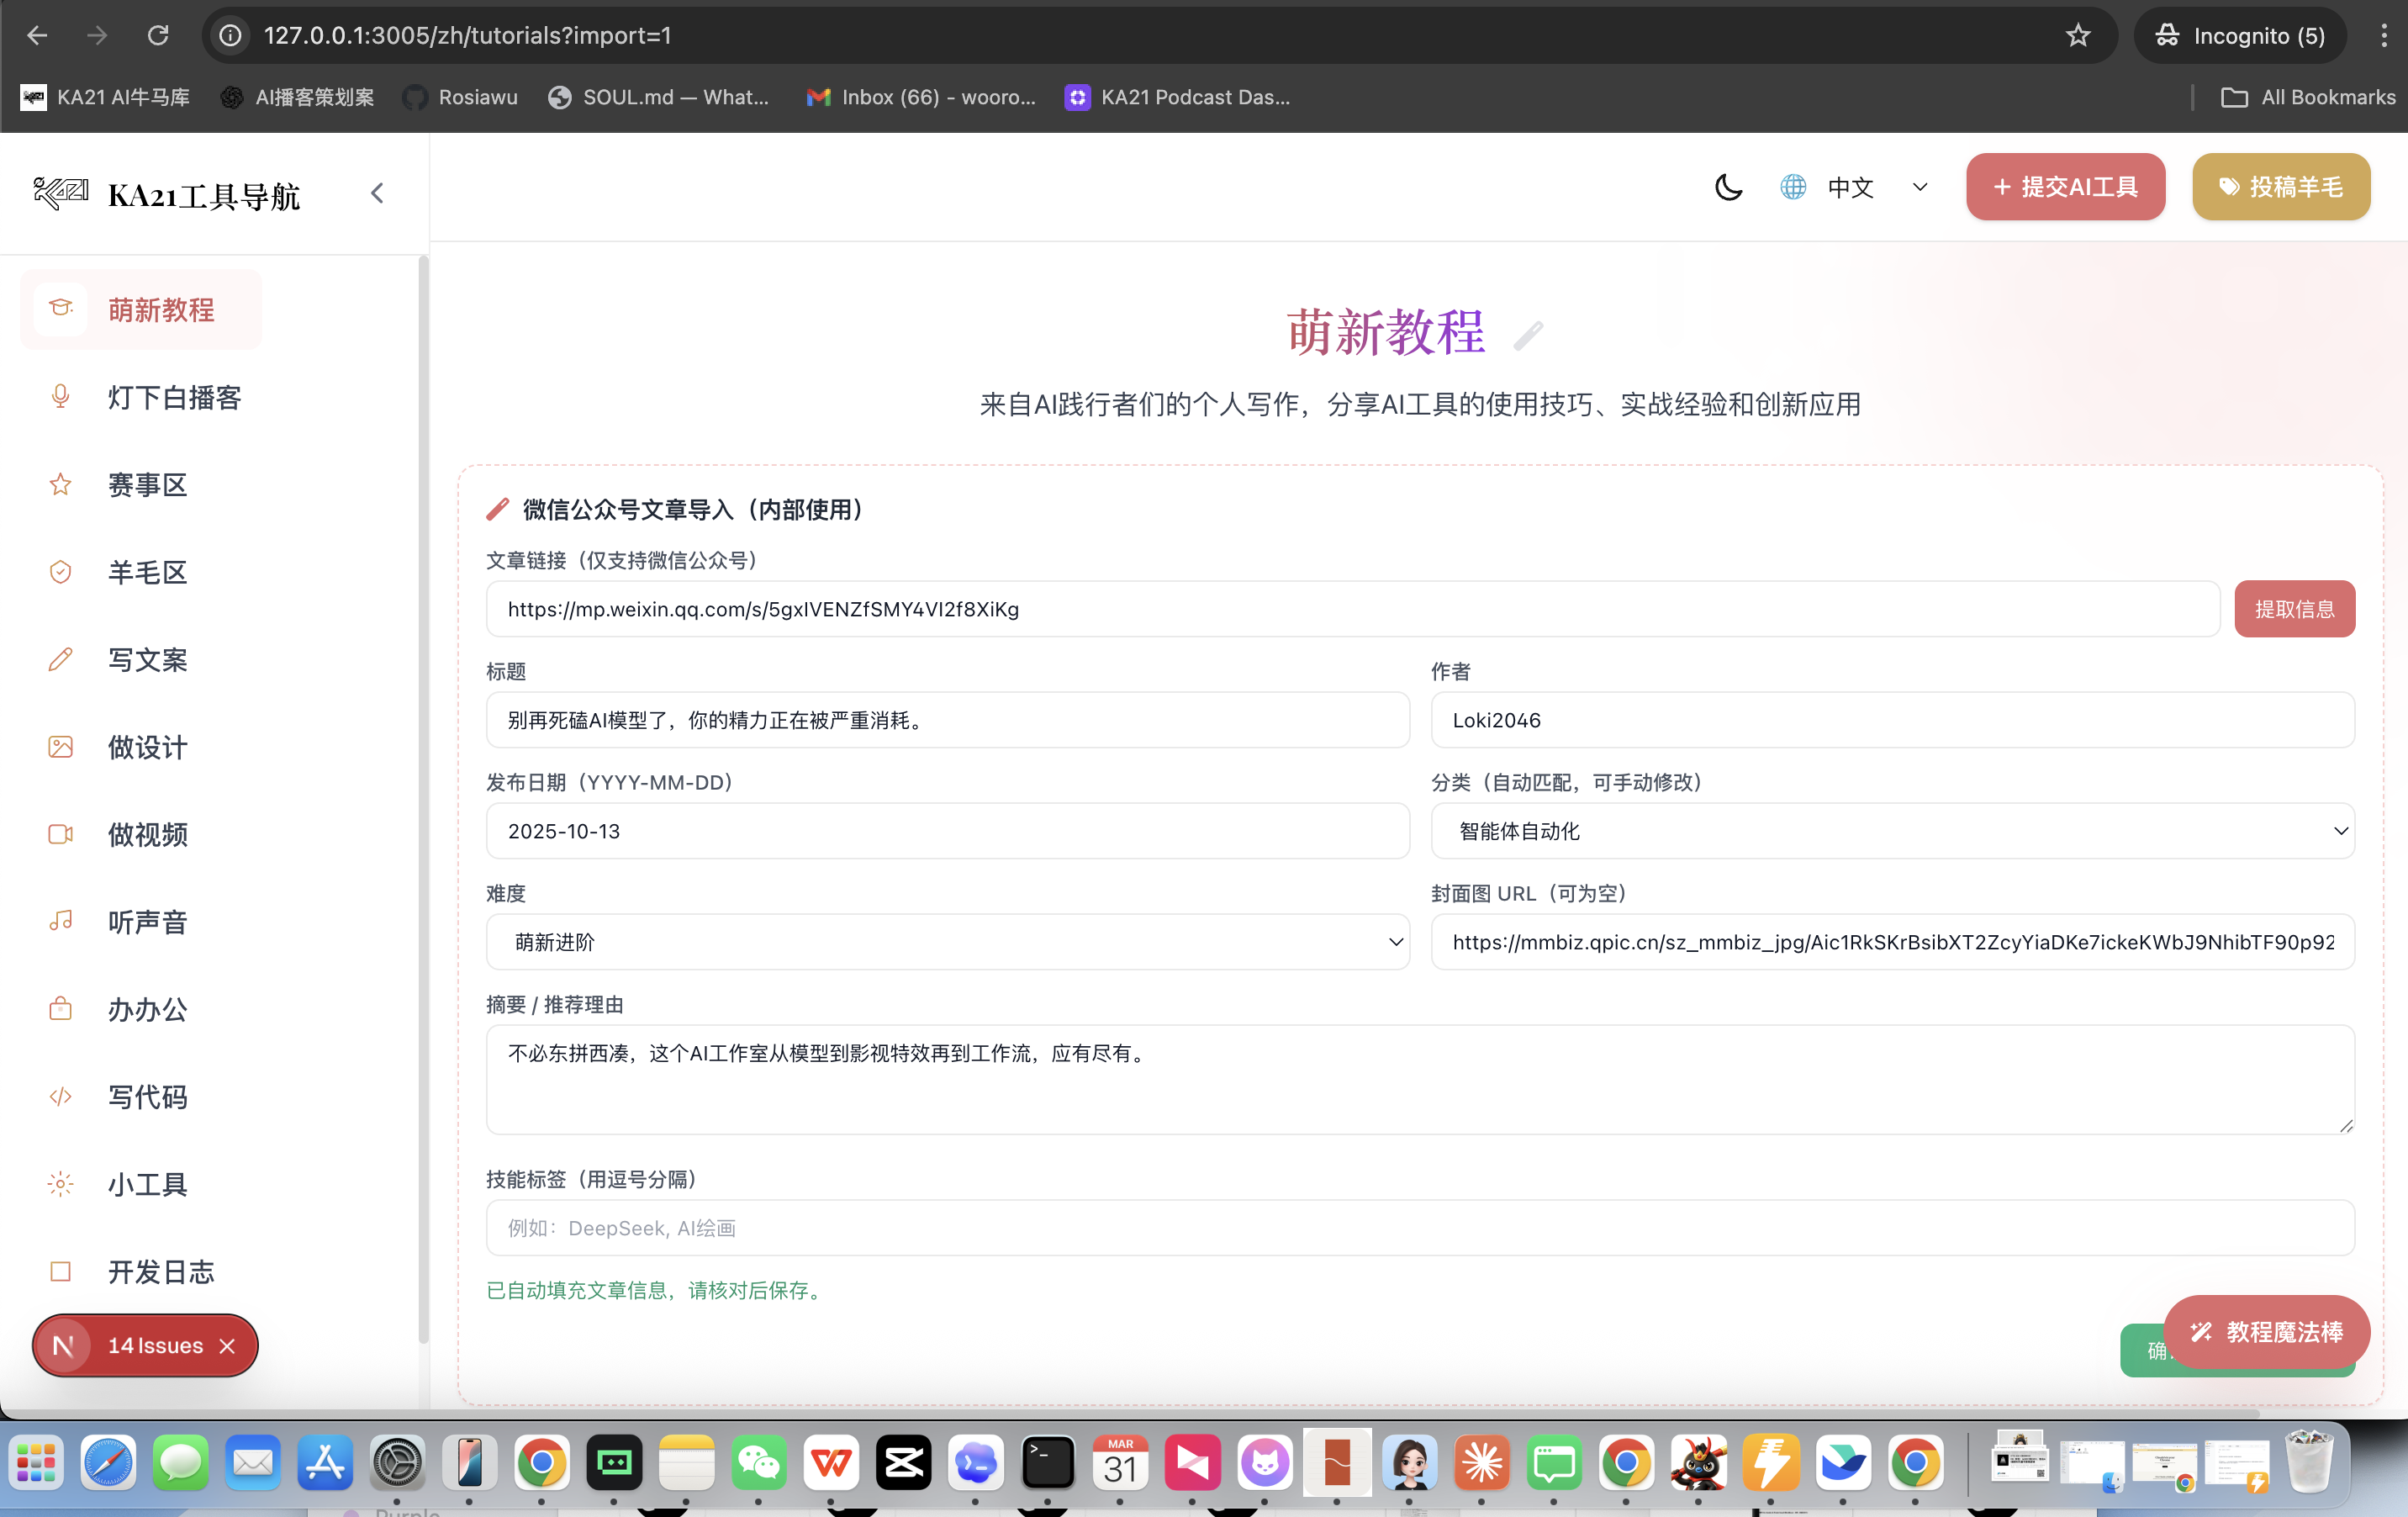Image resolution: width=2408 pixels, height=1517 pixels.
Task: Open the 灯下白播客 microphone sidebar item
Action: coord(174,398)
